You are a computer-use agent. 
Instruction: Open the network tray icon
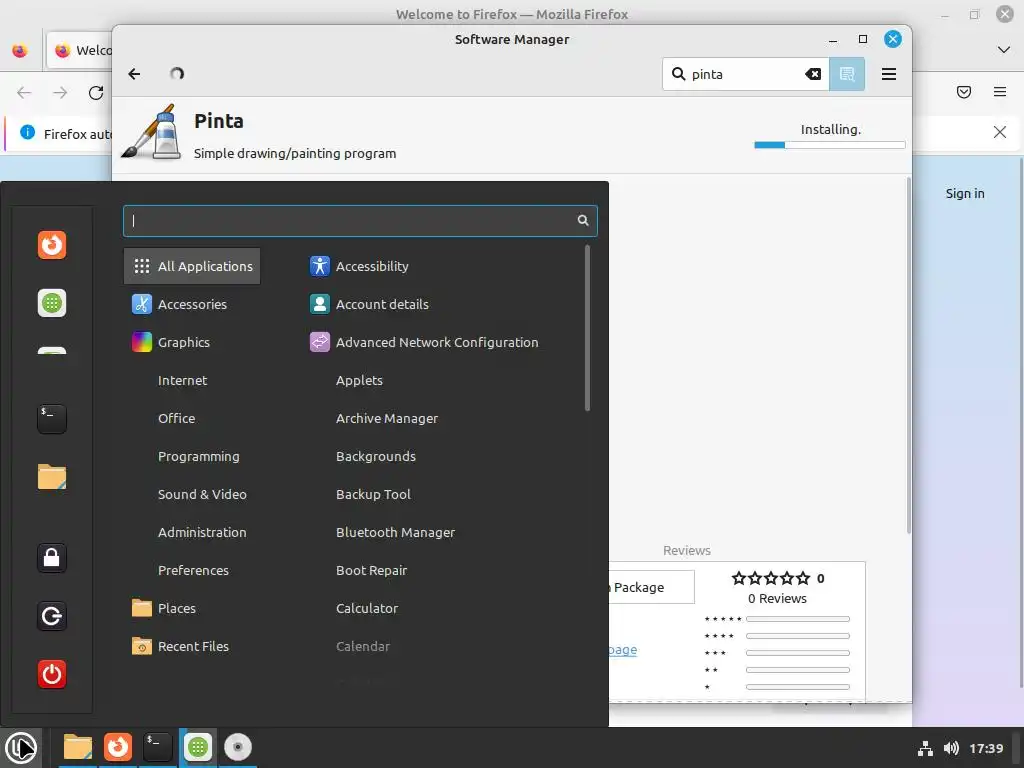(x=925, y=748)
